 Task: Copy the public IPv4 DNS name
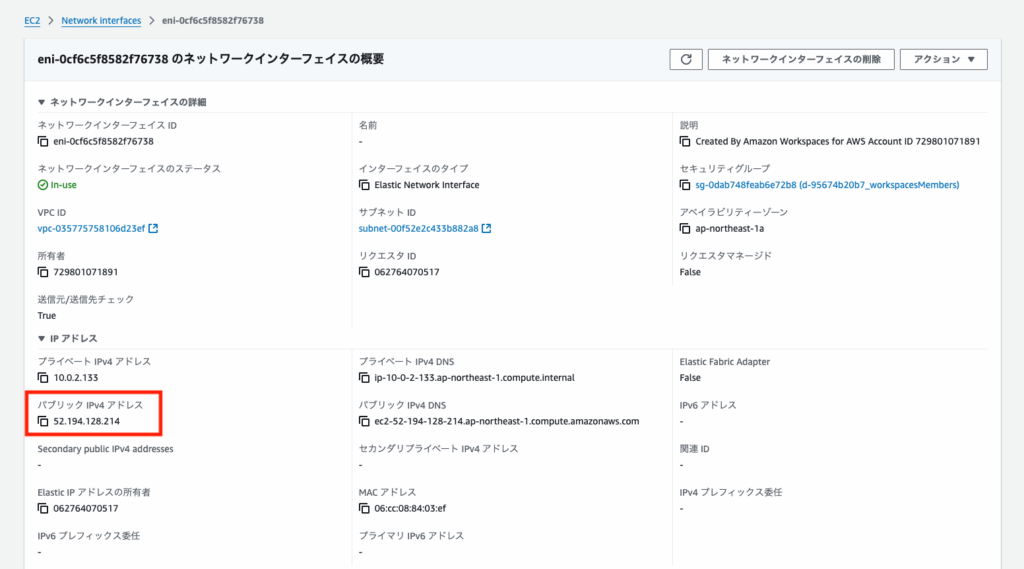365,422
